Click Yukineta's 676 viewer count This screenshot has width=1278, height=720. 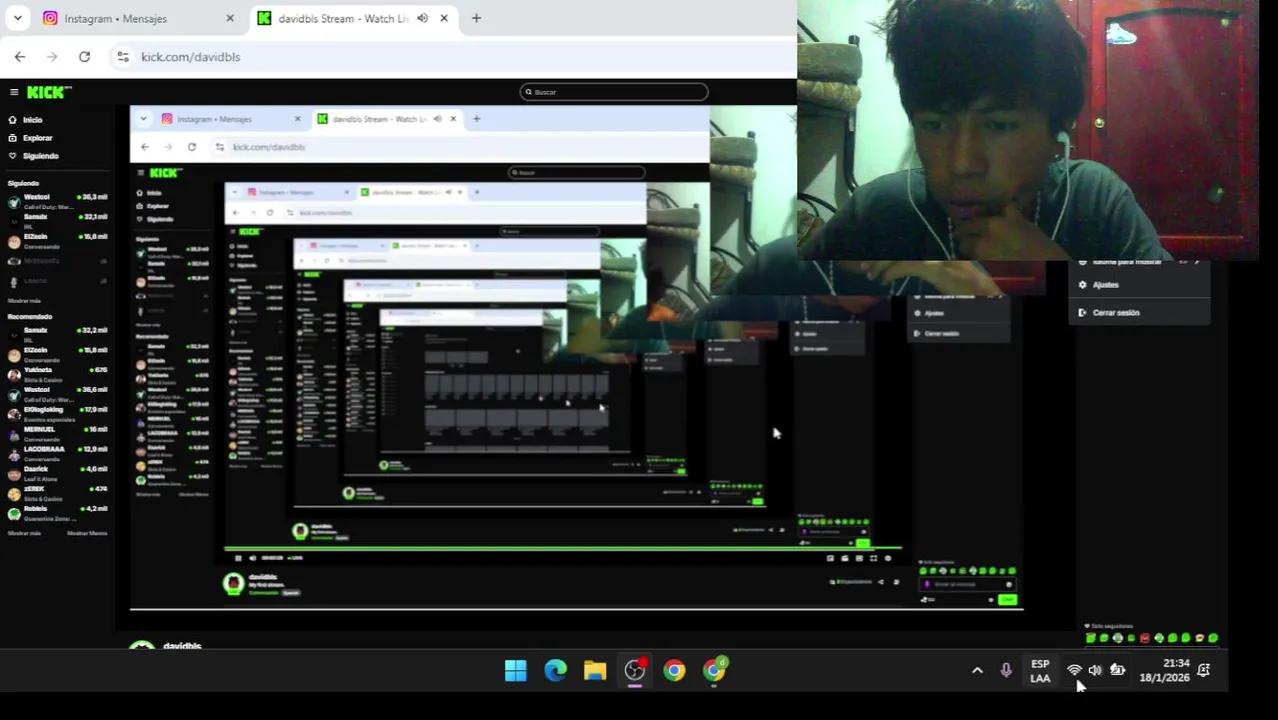(x=100, y=370)
